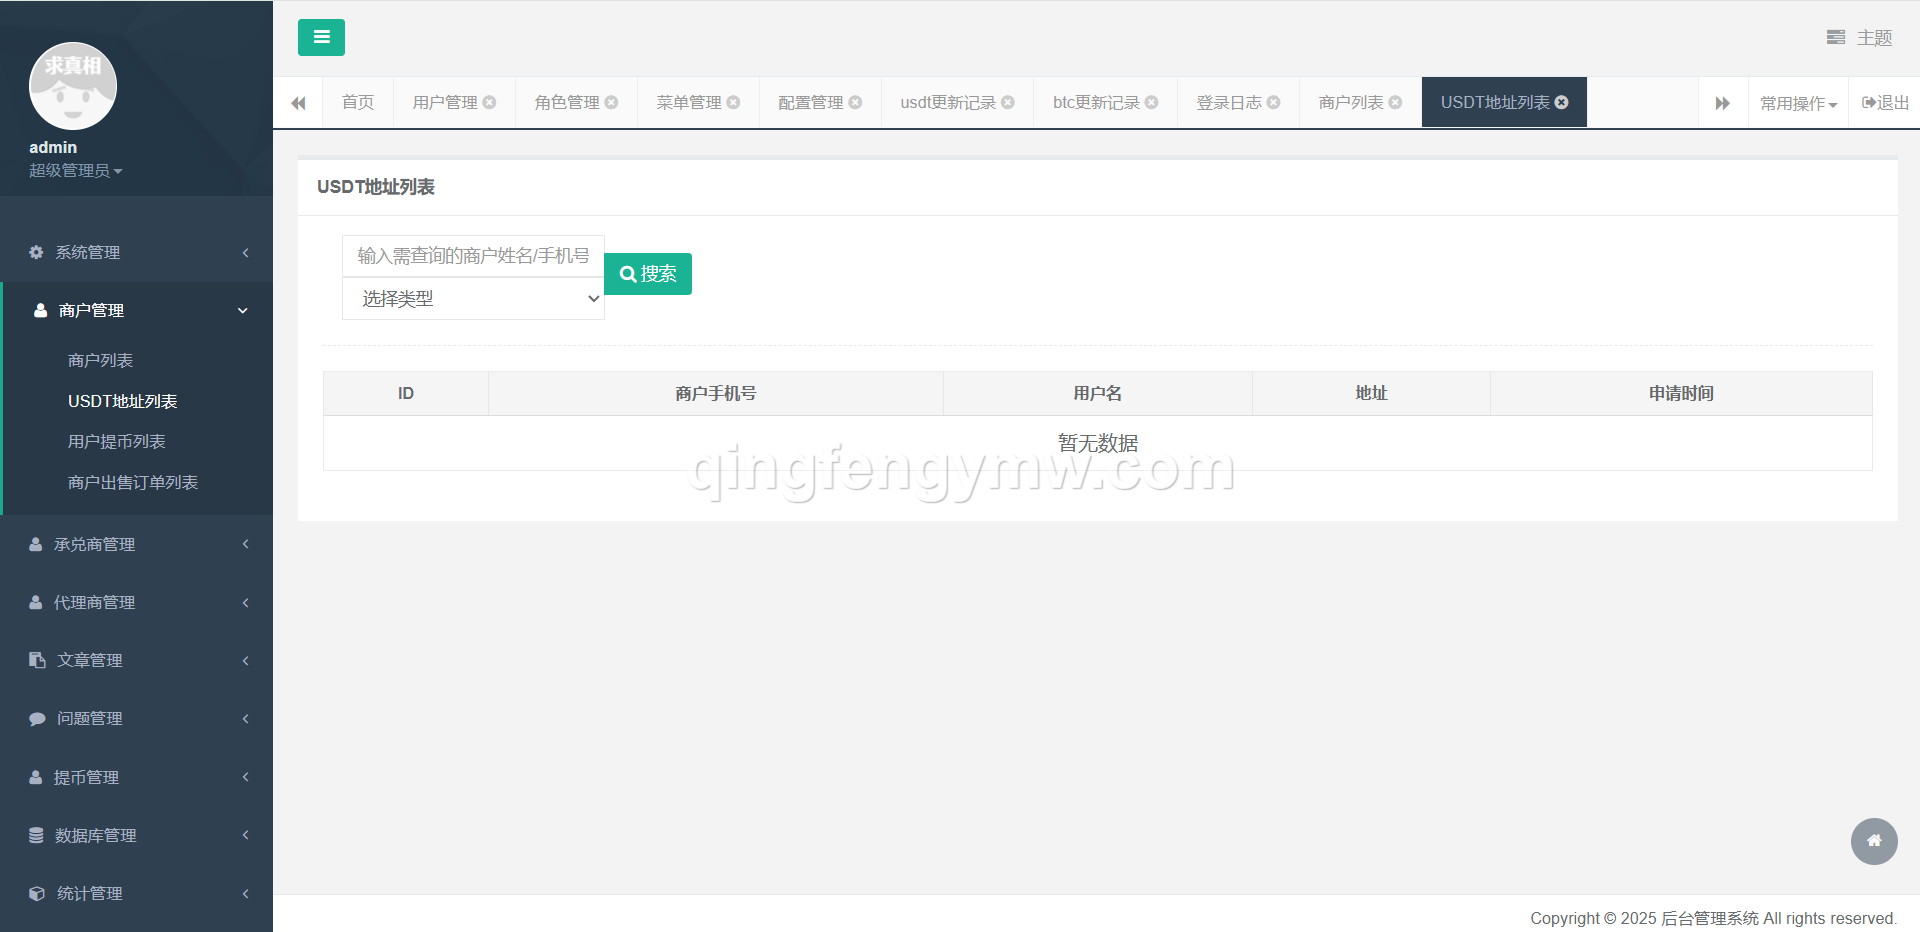Open 商户列表 in the sidebar

(100, 360)
